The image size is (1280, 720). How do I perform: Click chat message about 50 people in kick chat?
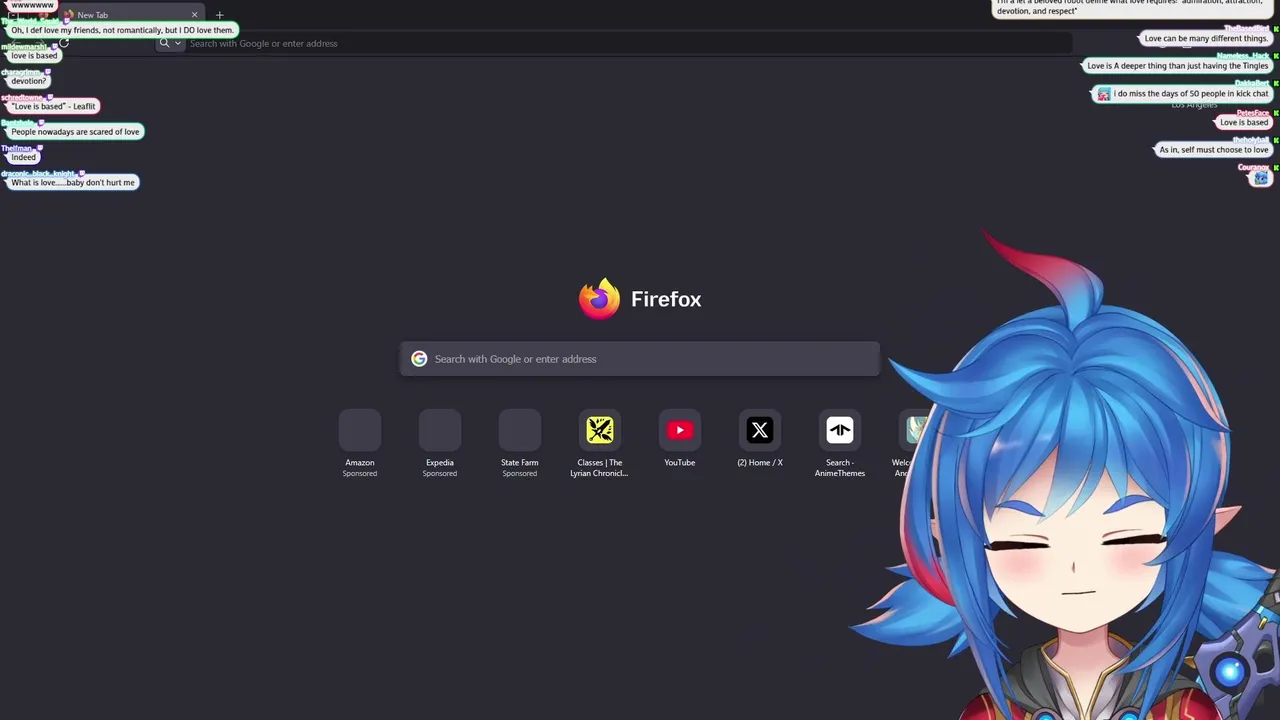coord(1183,94)
